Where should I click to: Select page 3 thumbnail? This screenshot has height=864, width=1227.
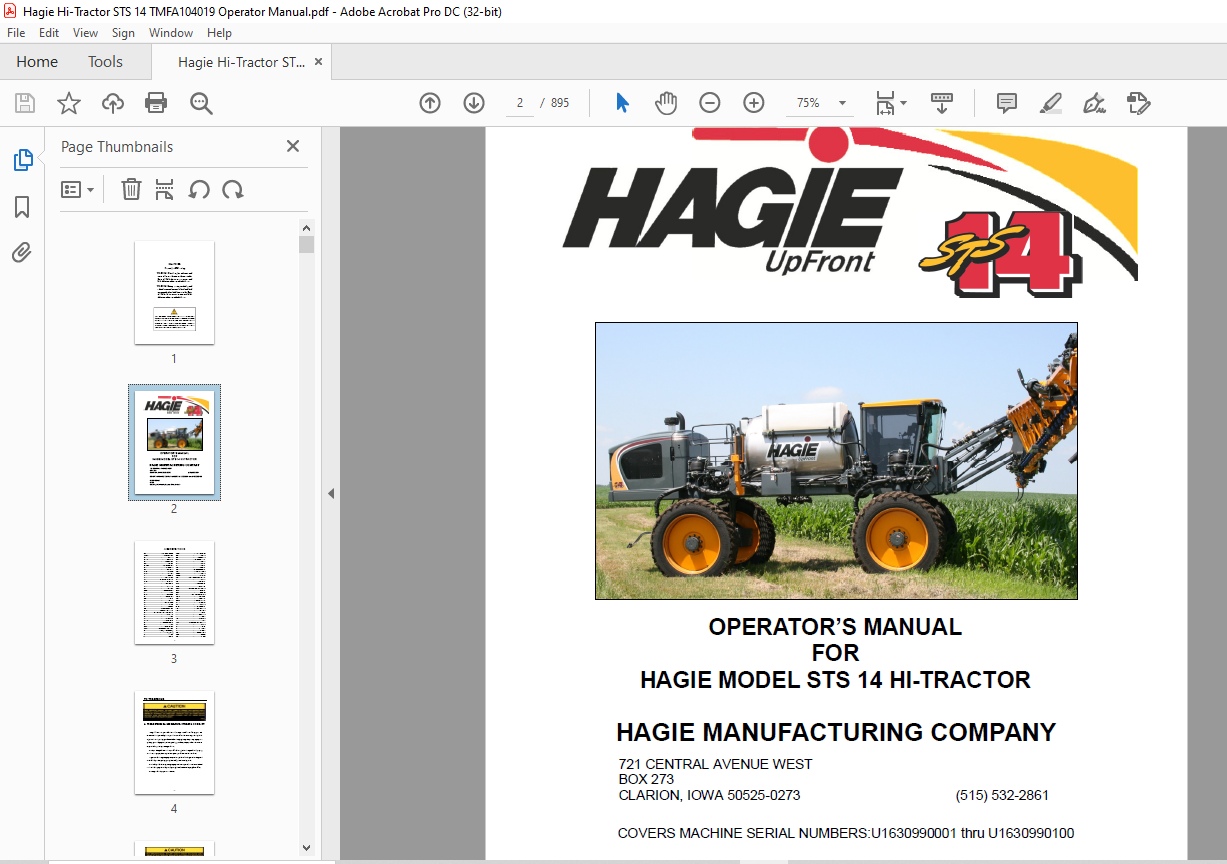click(x=174, y=592)
